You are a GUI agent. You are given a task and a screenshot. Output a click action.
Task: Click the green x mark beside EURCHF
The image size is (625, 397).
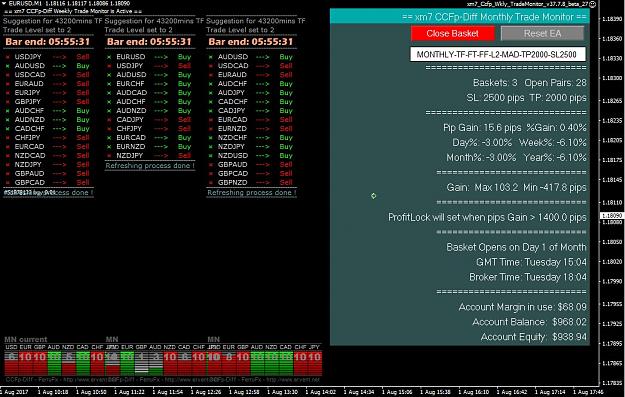109,84
